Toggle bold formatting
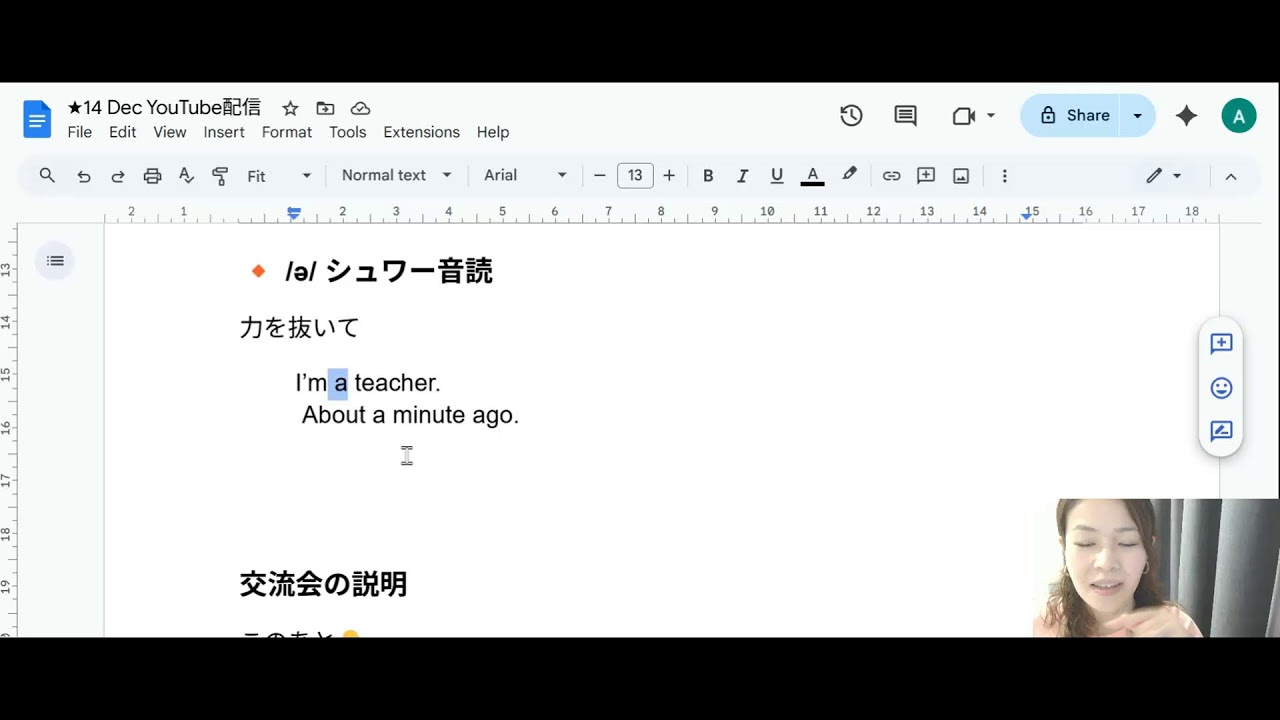1280x720 pixels. coord(708,176)
